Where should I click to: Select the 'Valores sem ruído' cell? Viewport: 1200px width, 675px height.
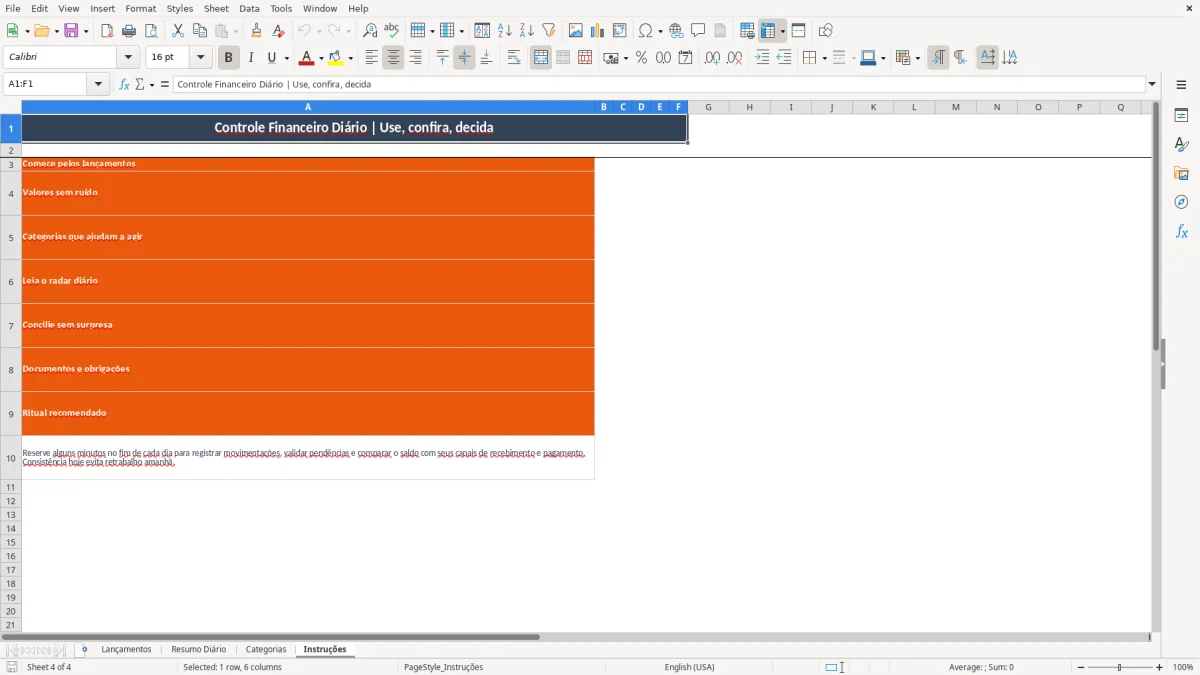click(x=308, y=193)
